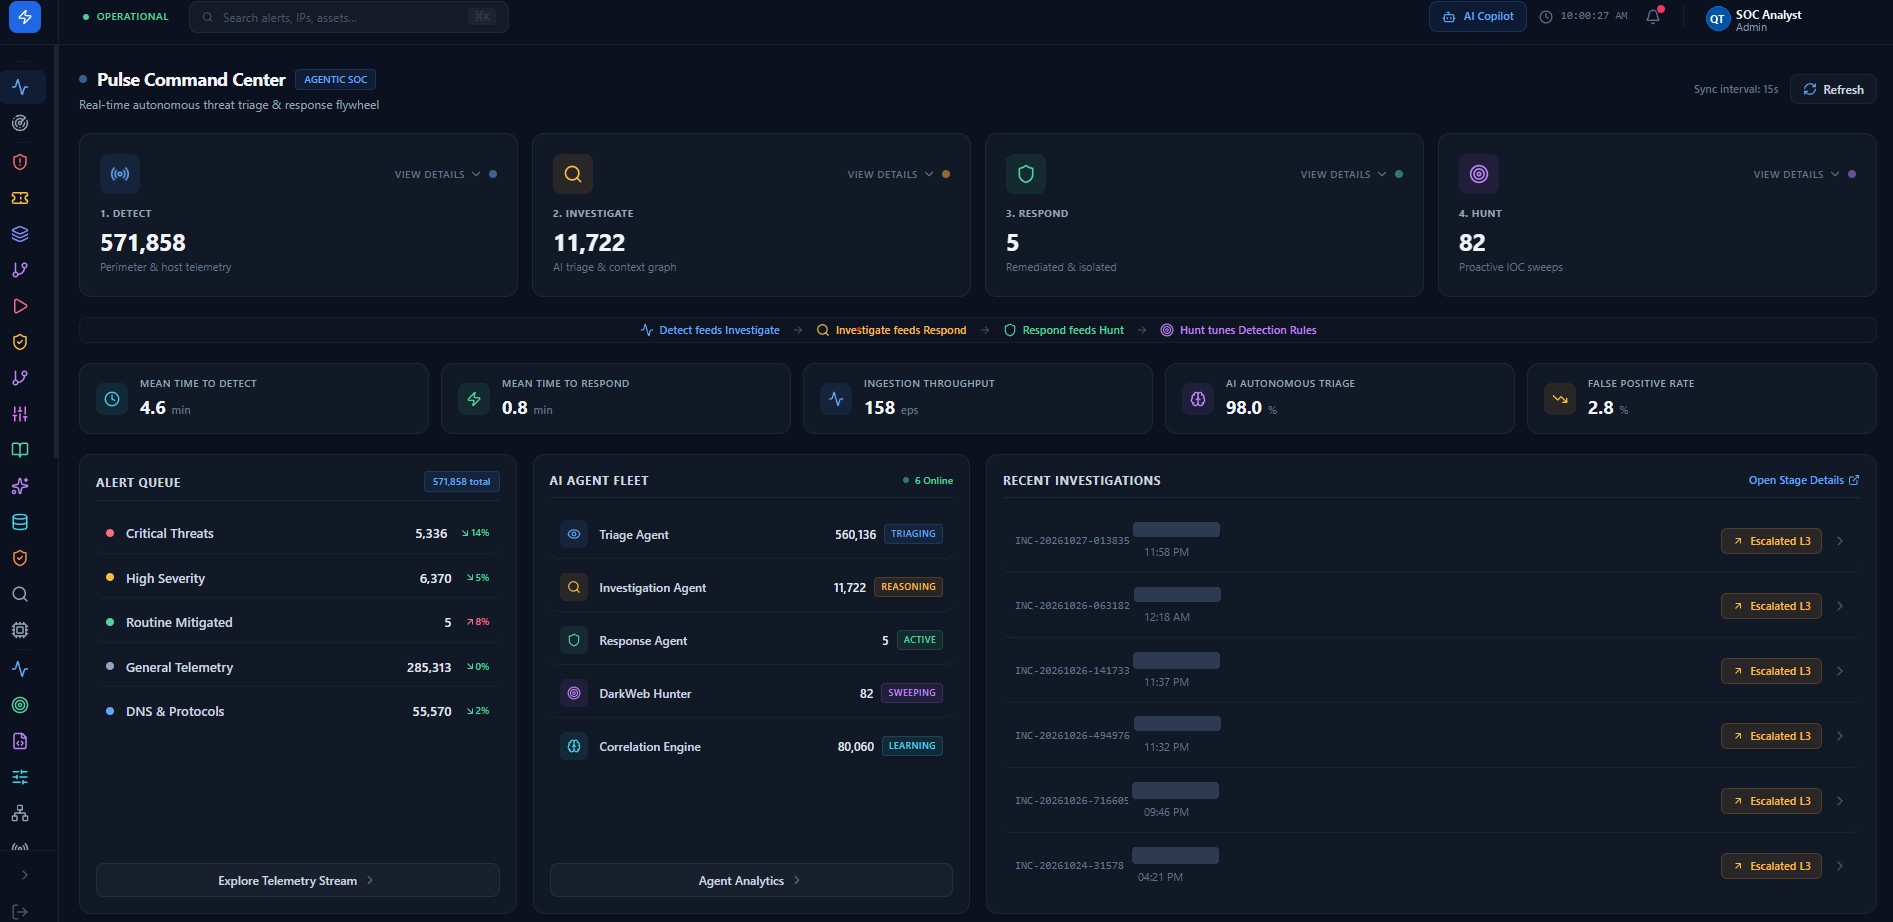Open investigation INC-20261027-013835 chevron

point(1840,541)
